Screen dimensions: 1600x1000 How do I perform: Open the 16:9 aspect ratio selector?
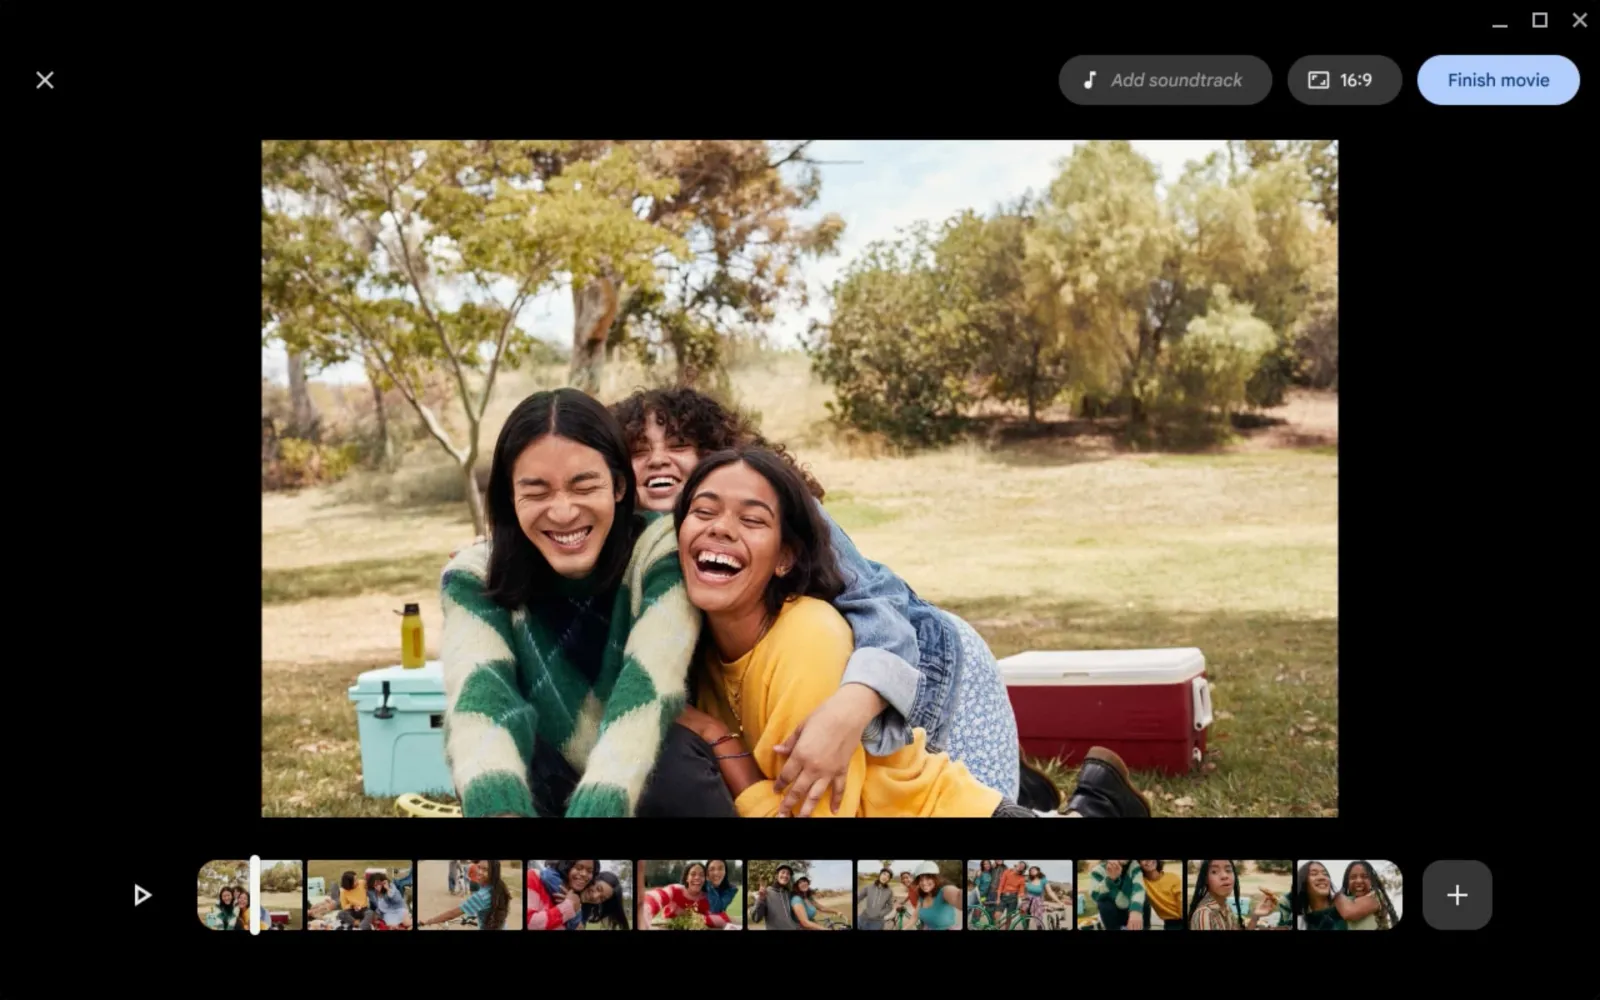tap(1343, 80)
